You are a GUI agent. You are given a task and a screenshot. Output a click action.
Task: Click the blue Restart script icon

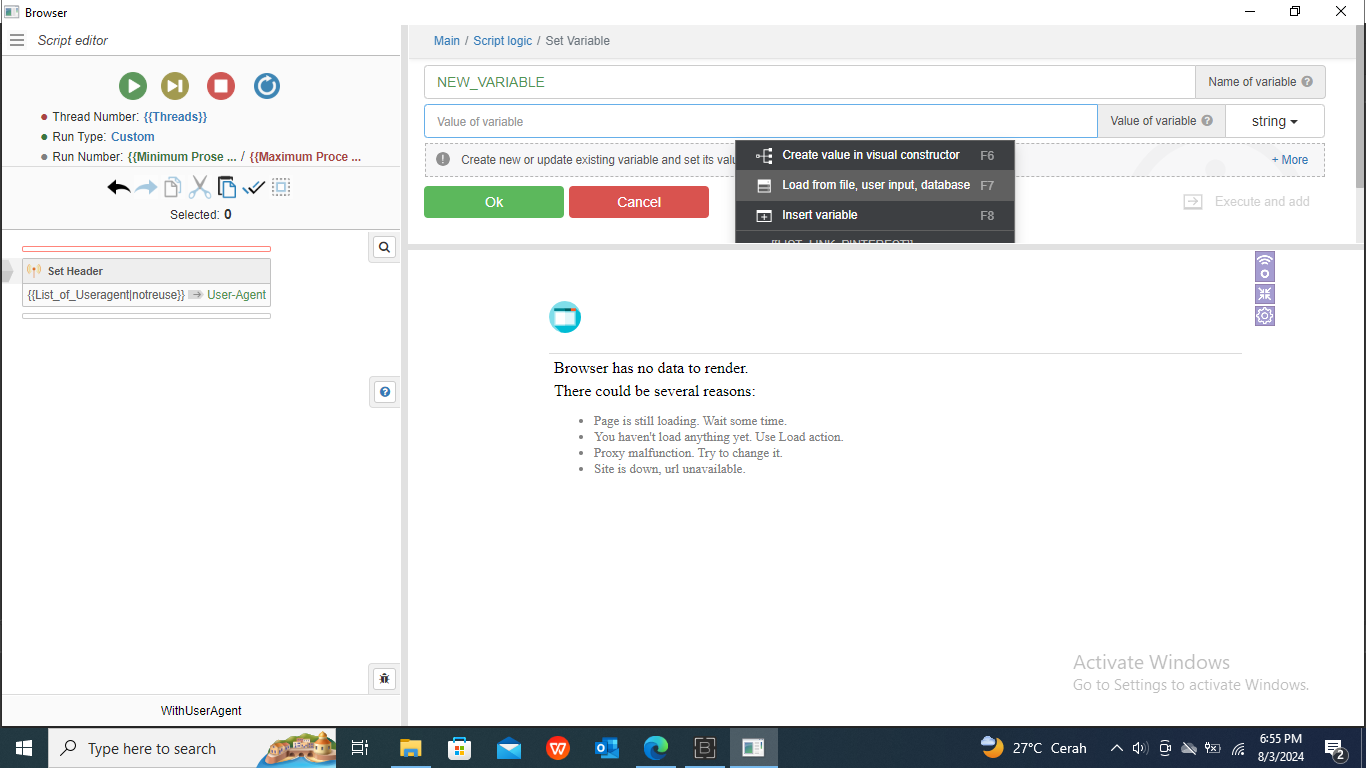pos(267,86)
